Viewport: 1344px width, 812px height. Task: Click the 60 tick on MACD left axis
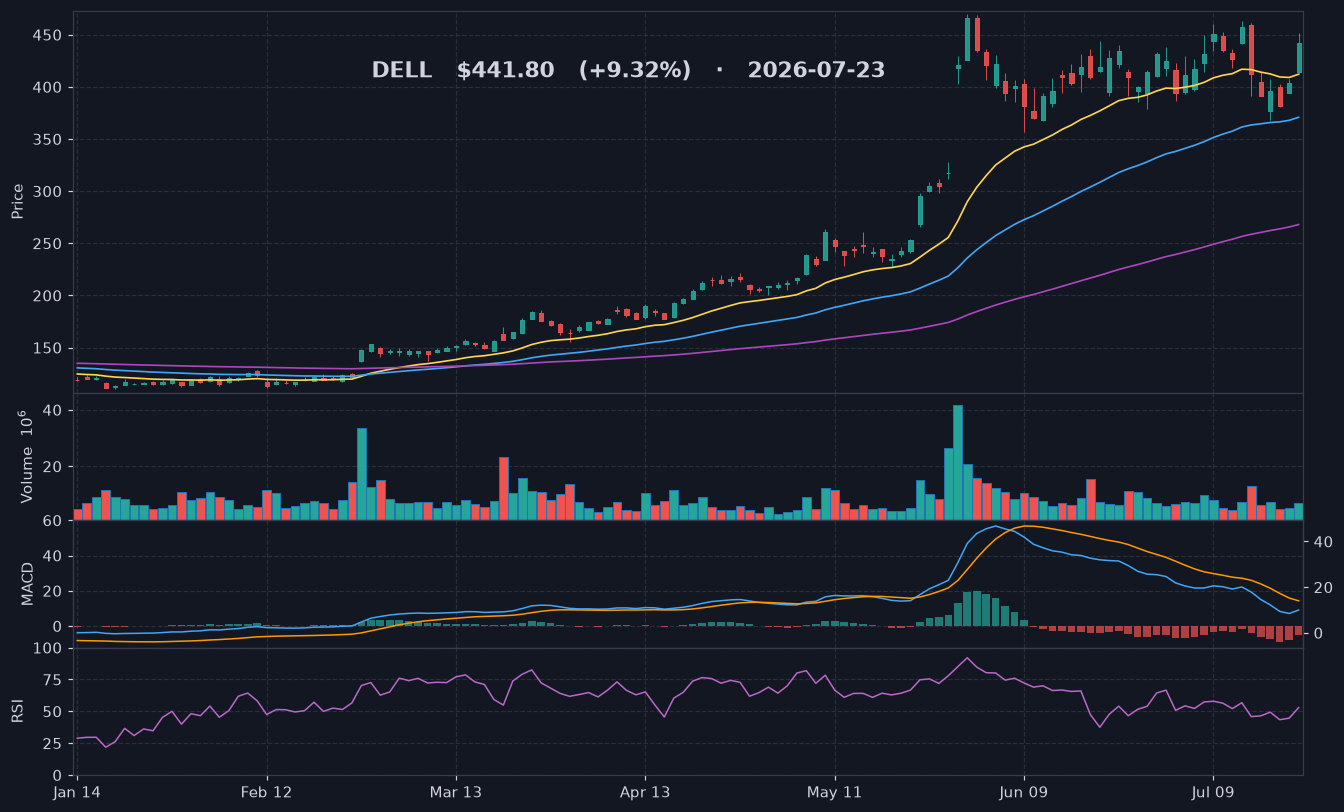[x=53, y=521]
